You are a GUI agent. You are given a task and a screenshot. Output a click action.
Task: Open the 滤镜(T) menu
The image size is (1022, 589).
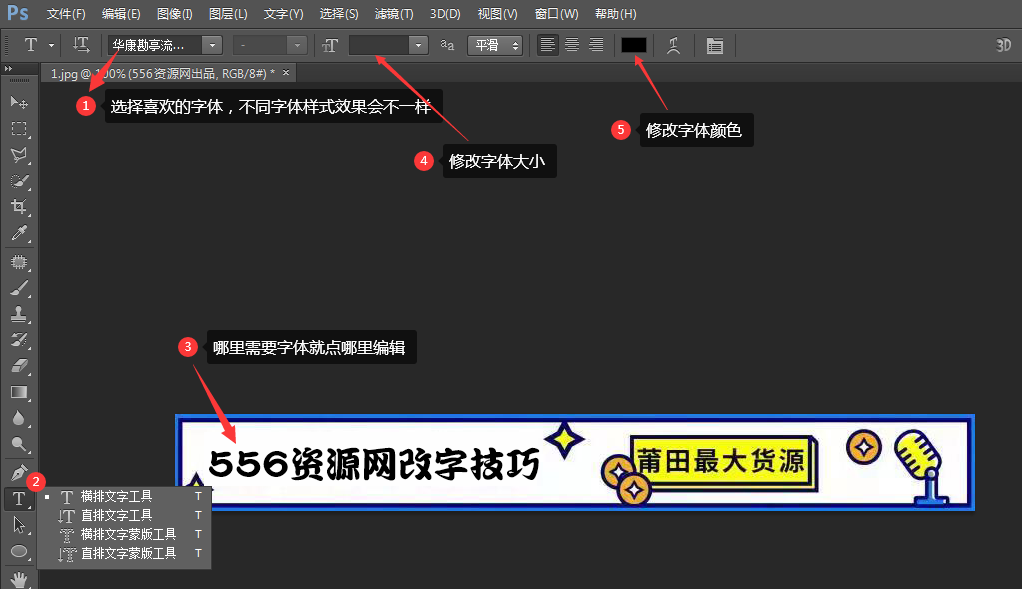point(393,14)
